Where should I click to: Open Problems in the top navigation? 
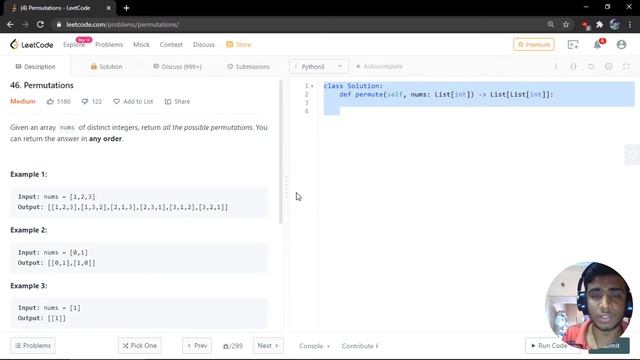click(x=109, y=44)
